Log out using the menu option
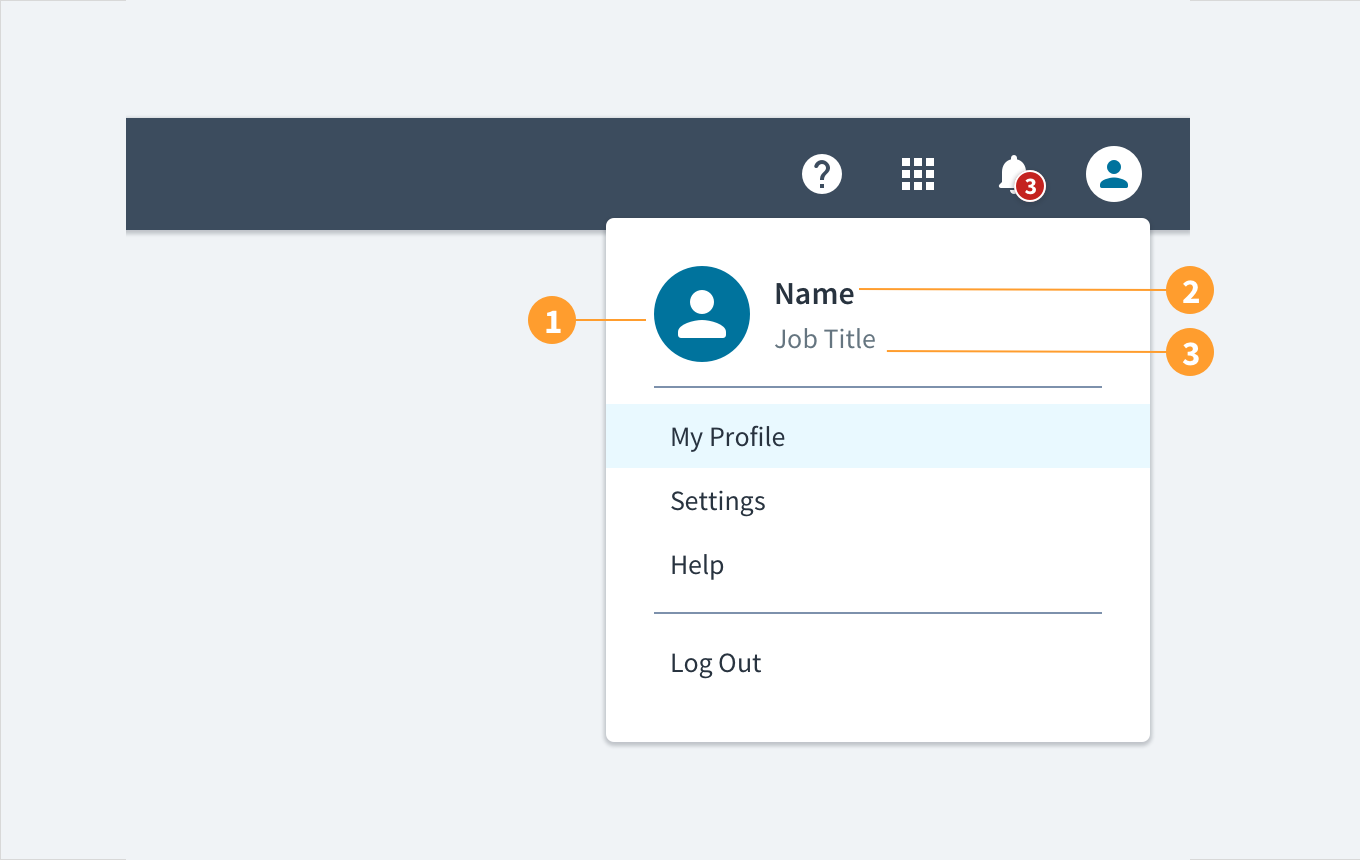 [716, 662]
